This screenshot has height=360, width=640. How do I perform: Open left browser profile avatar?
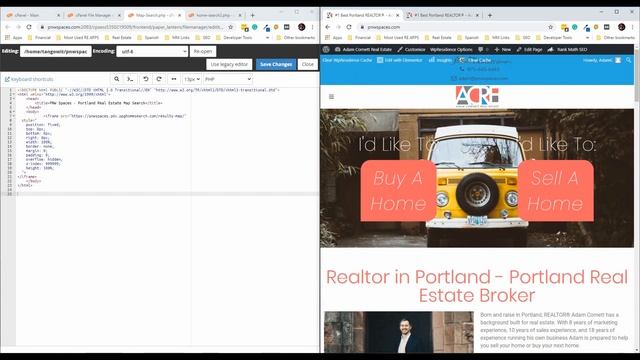coord(302,27)
